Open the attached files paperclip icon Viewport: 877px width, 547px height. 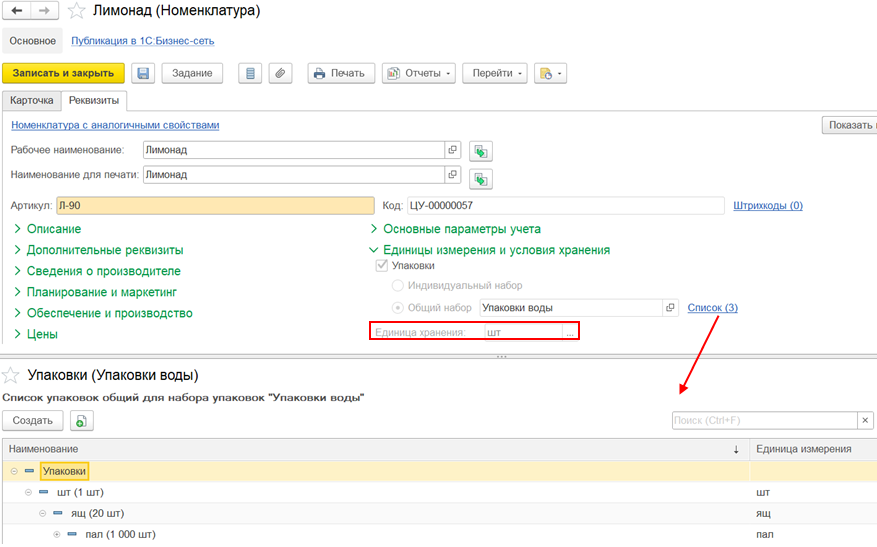[280, 73]
